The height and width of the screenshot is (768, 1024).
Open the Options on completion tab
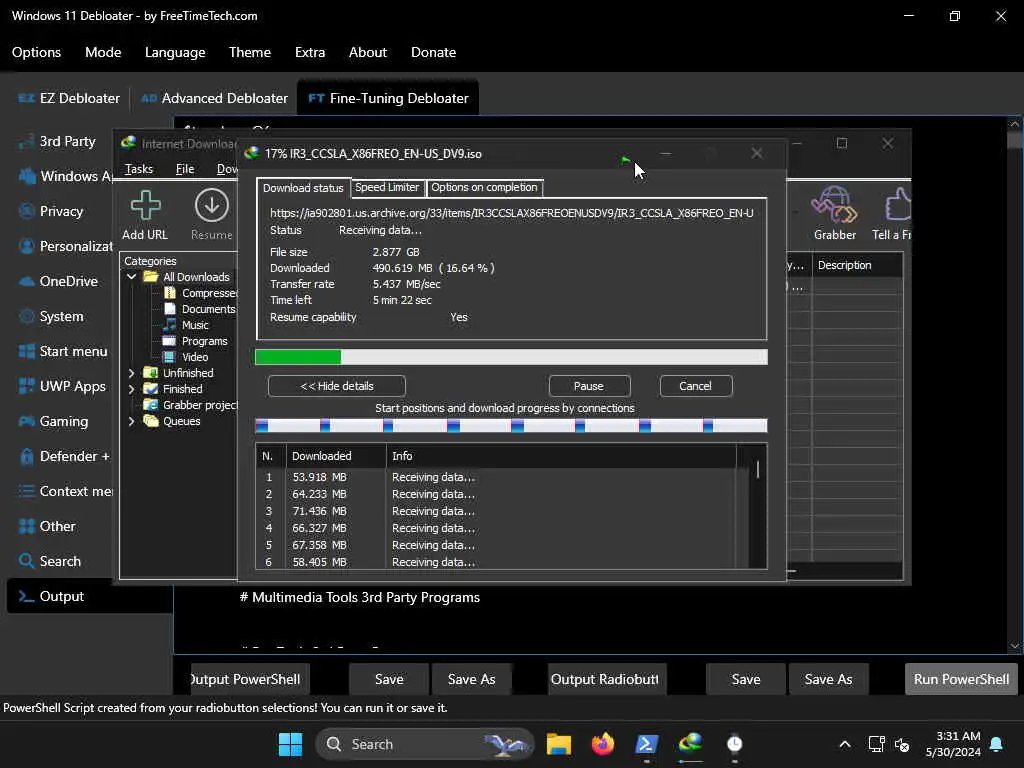tap(484, 187)
